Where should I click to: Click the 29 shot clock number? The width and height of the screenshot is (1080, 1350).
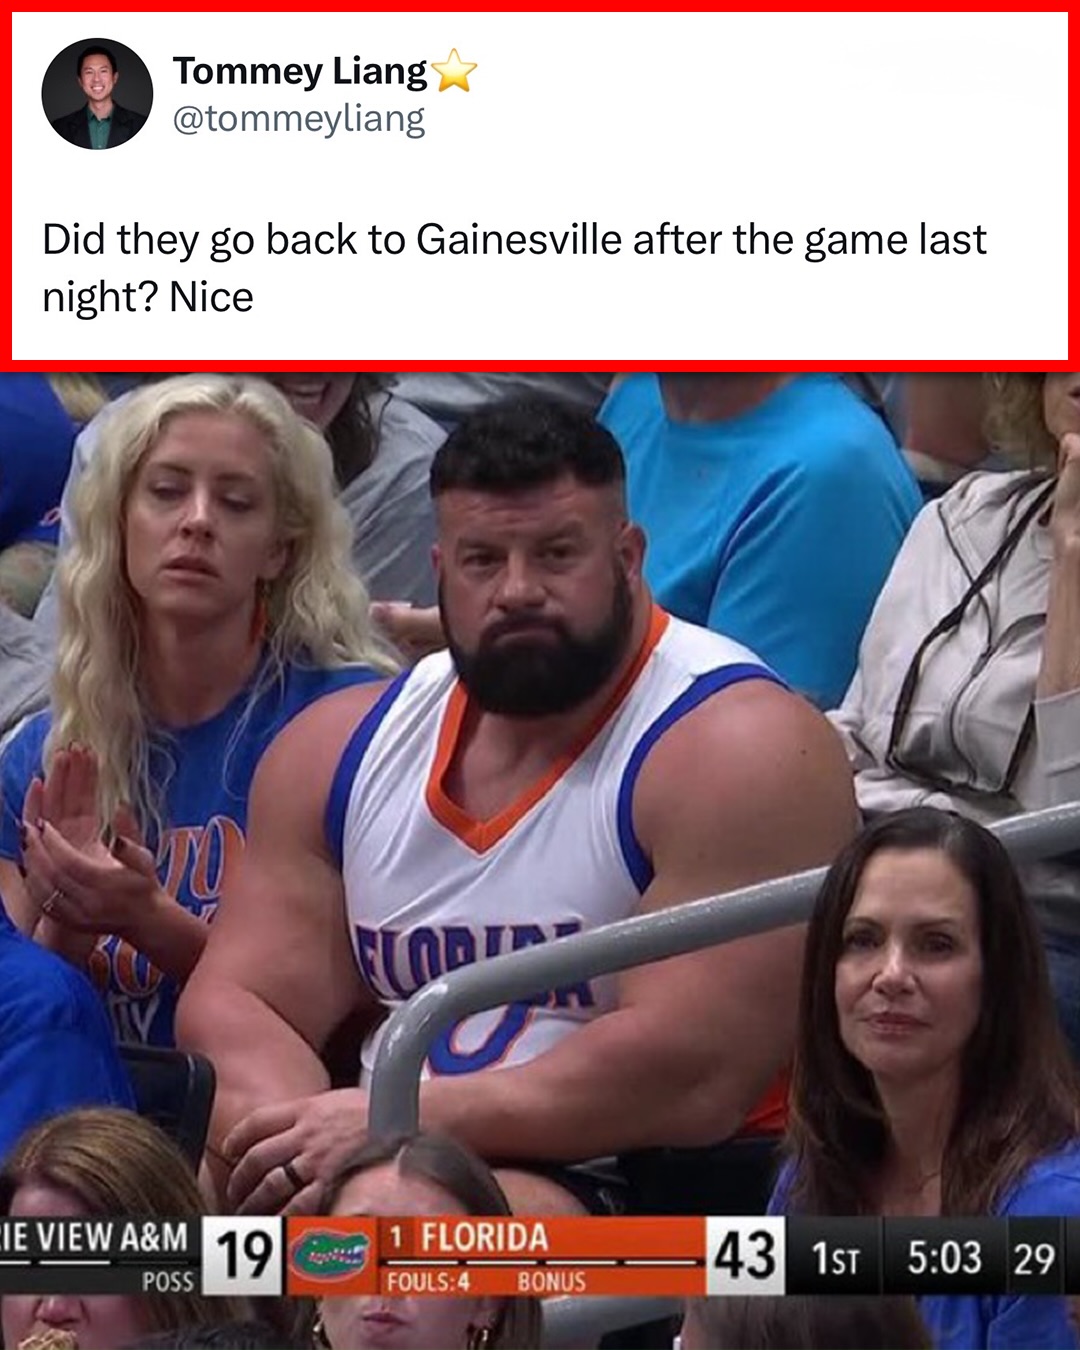click(x=1034, y=1258)
